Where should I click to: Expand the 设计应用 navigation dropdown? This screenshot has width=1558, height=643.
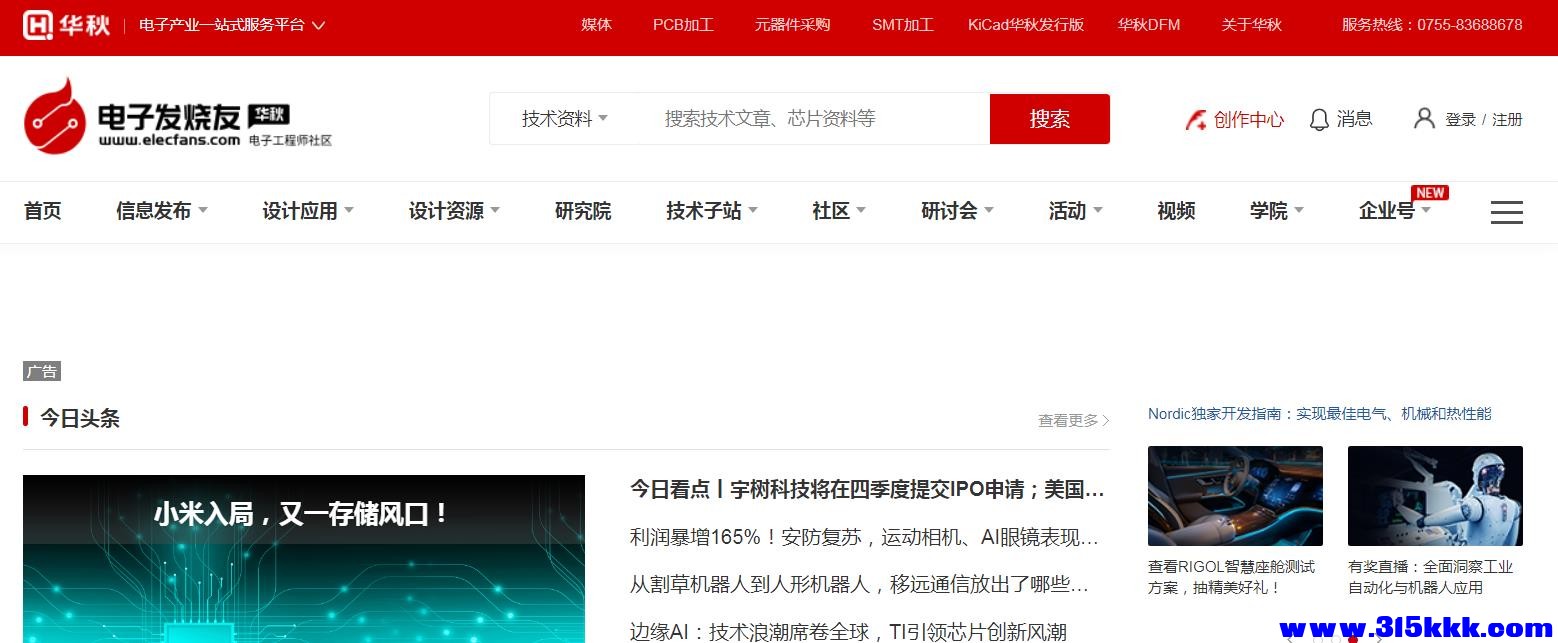tap(308, 211)
